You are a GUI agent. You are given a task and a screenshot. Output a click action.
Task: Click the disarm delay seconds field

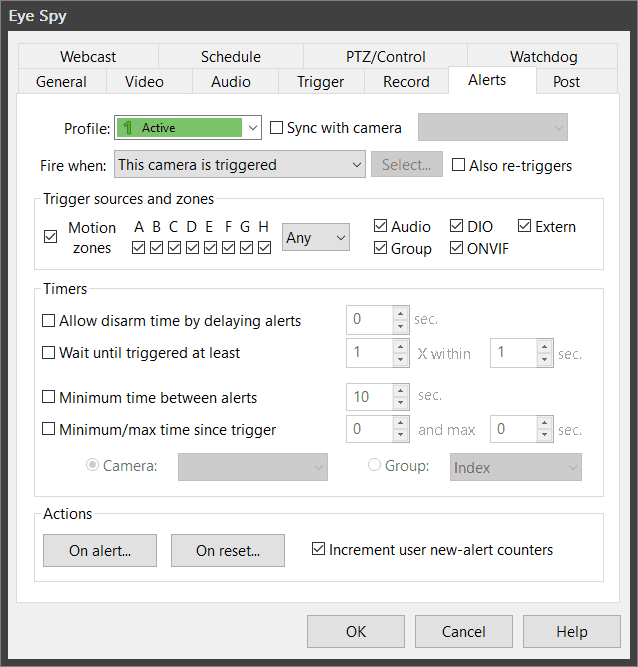click(370, 319)
